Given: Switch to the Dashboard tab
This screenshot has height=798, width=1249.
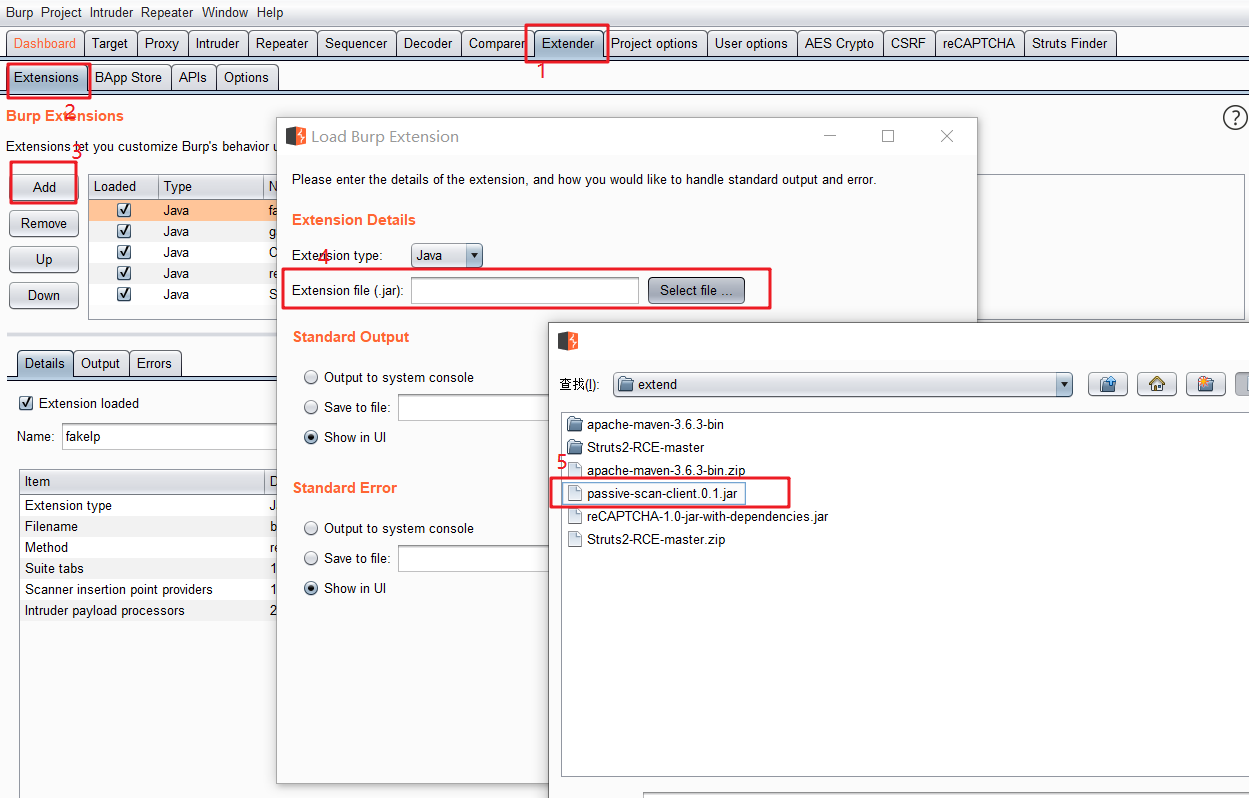Looking at the screenshot, I should [x=45, y=43].
